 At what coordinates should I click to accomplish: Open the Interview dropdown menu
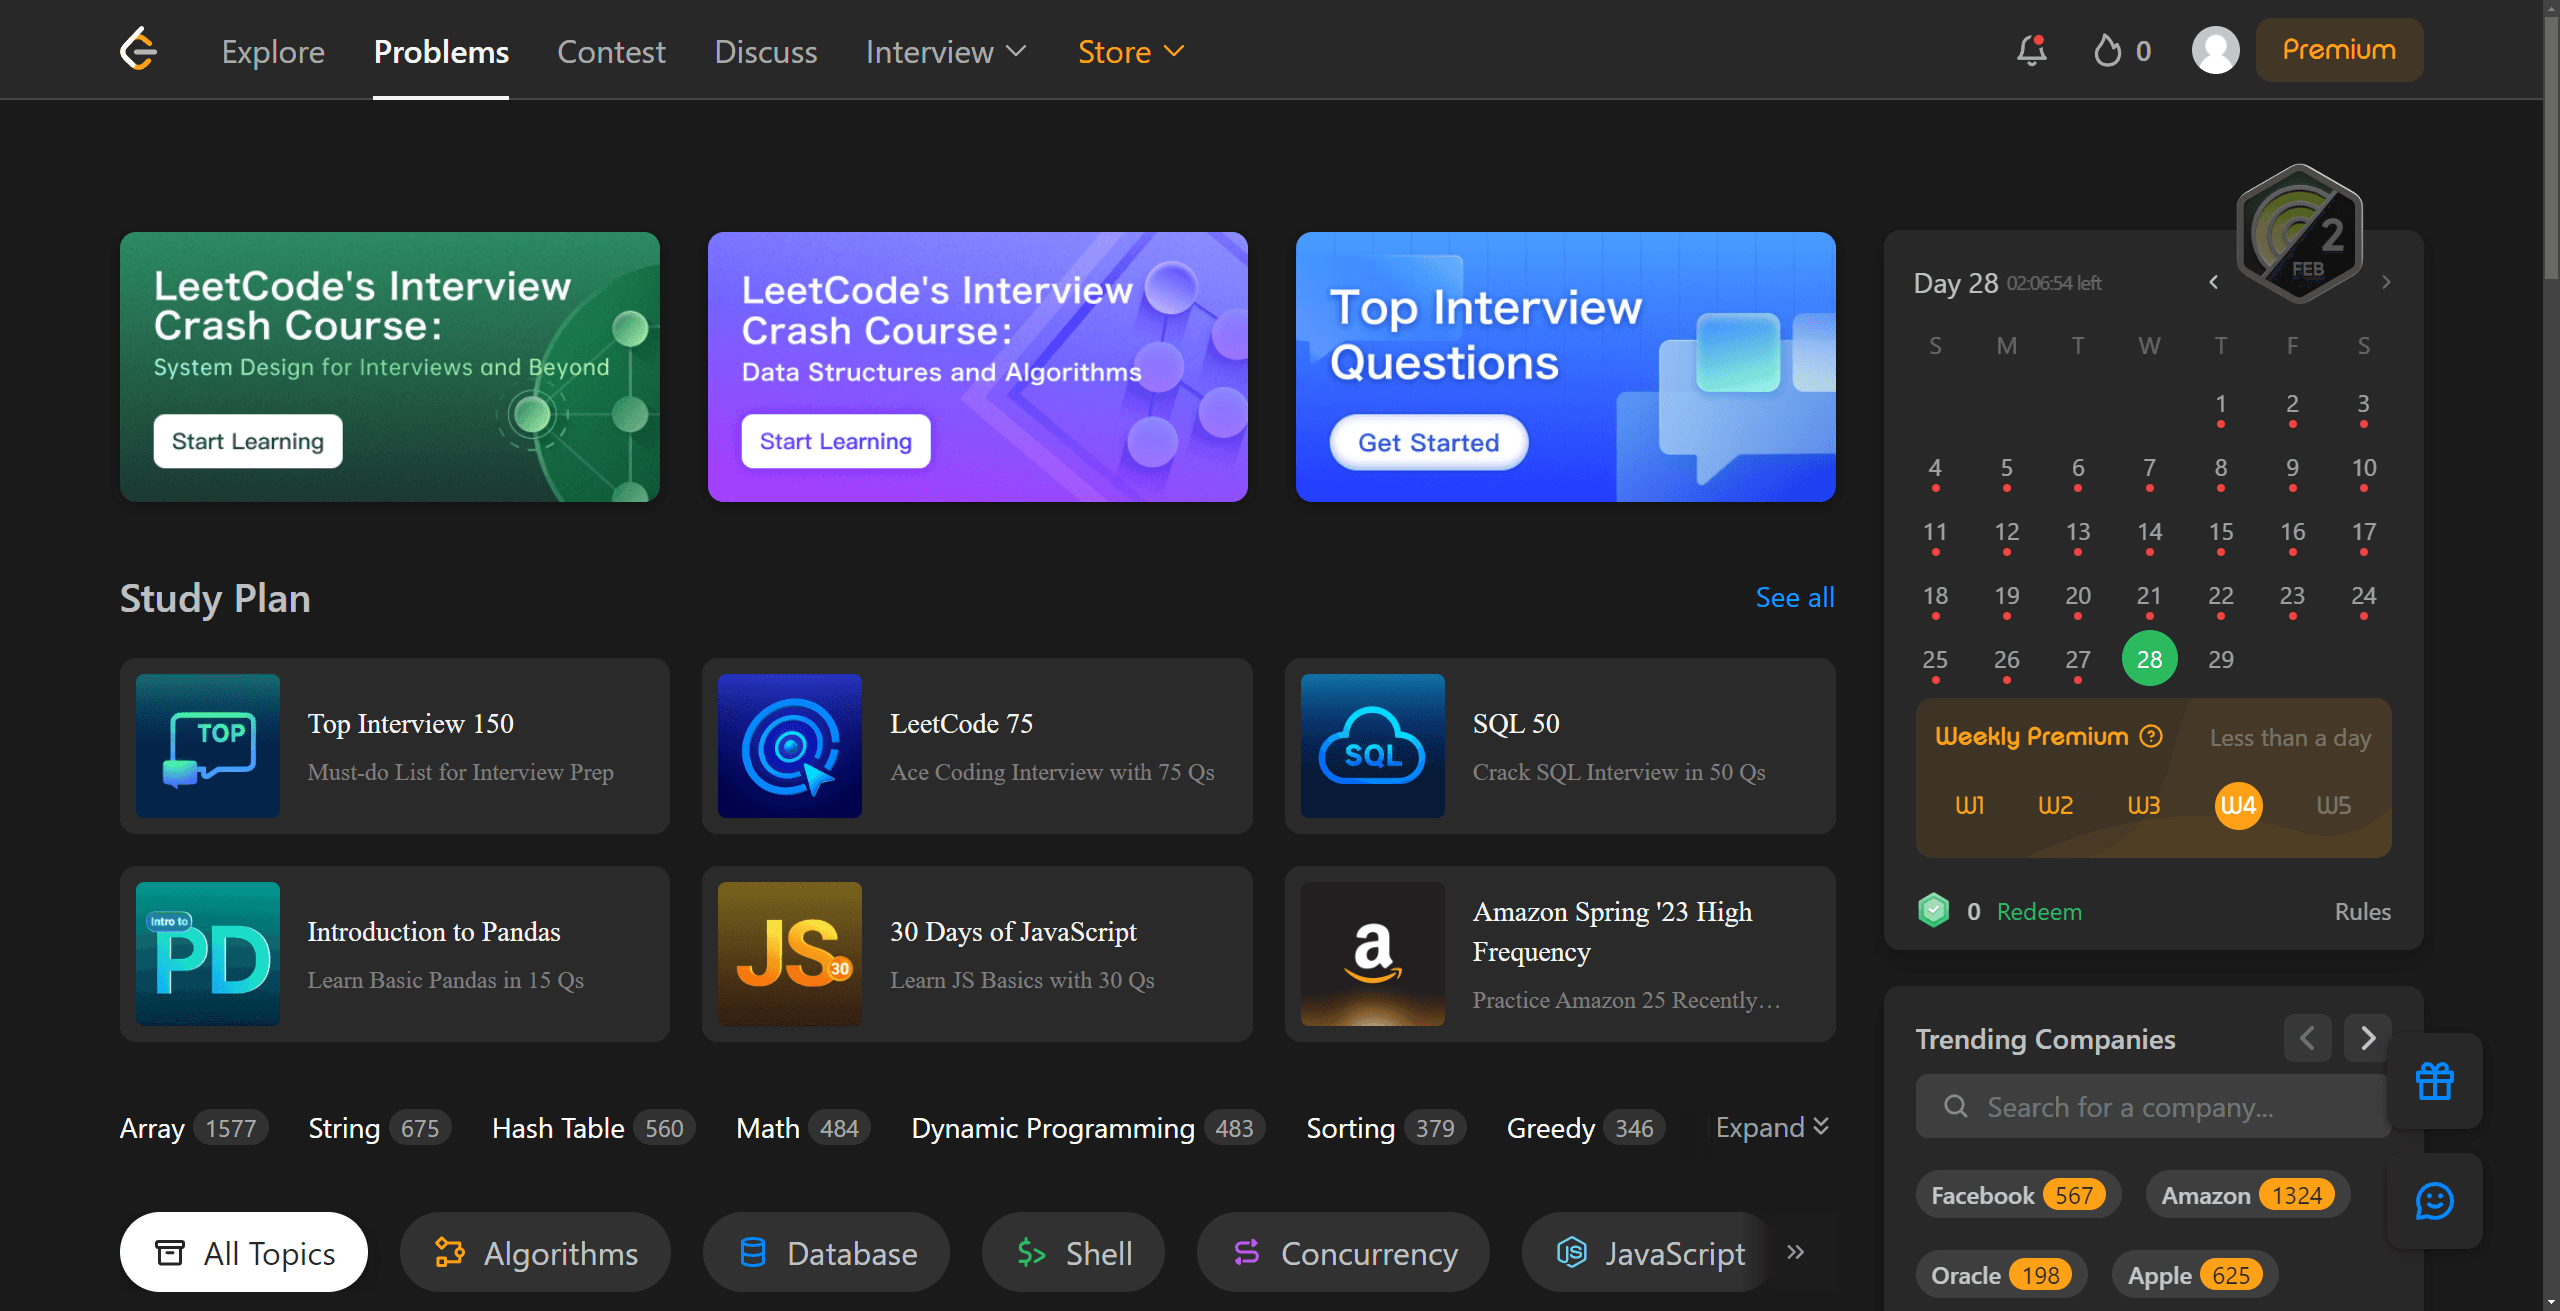click(x=945, y=50)
